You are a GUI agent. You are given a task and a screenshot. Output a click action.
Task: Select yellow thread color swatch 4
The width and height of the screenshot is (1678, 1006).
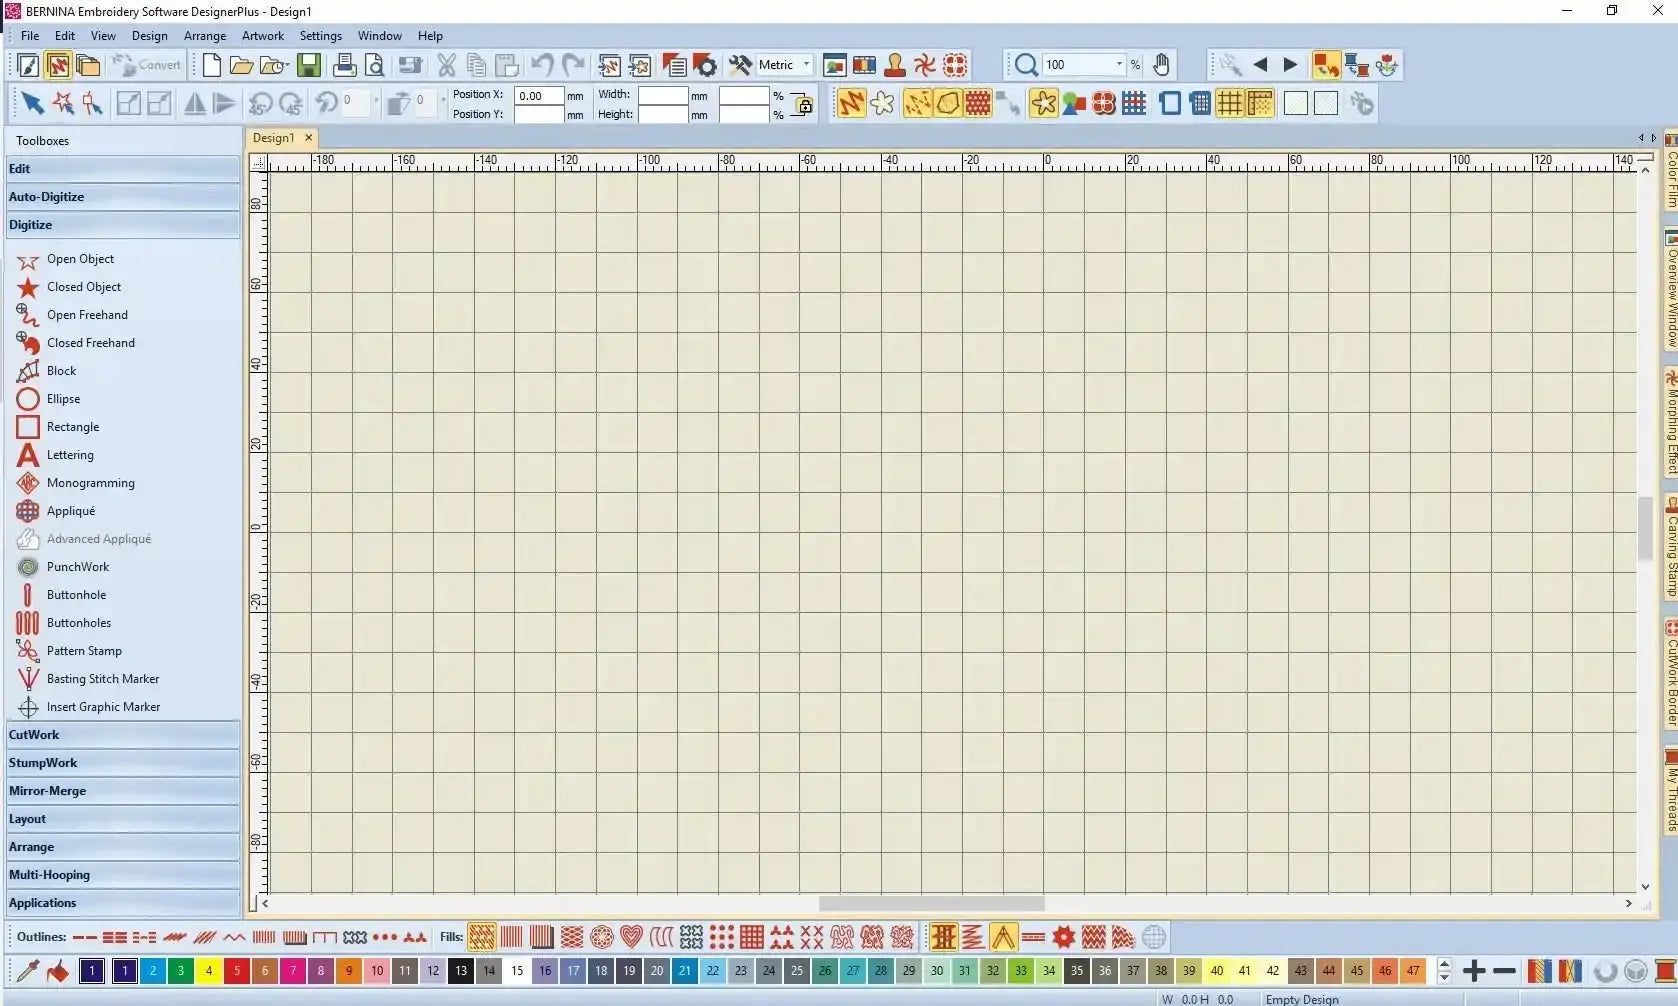pyautogui.click(x=209, y=970)
